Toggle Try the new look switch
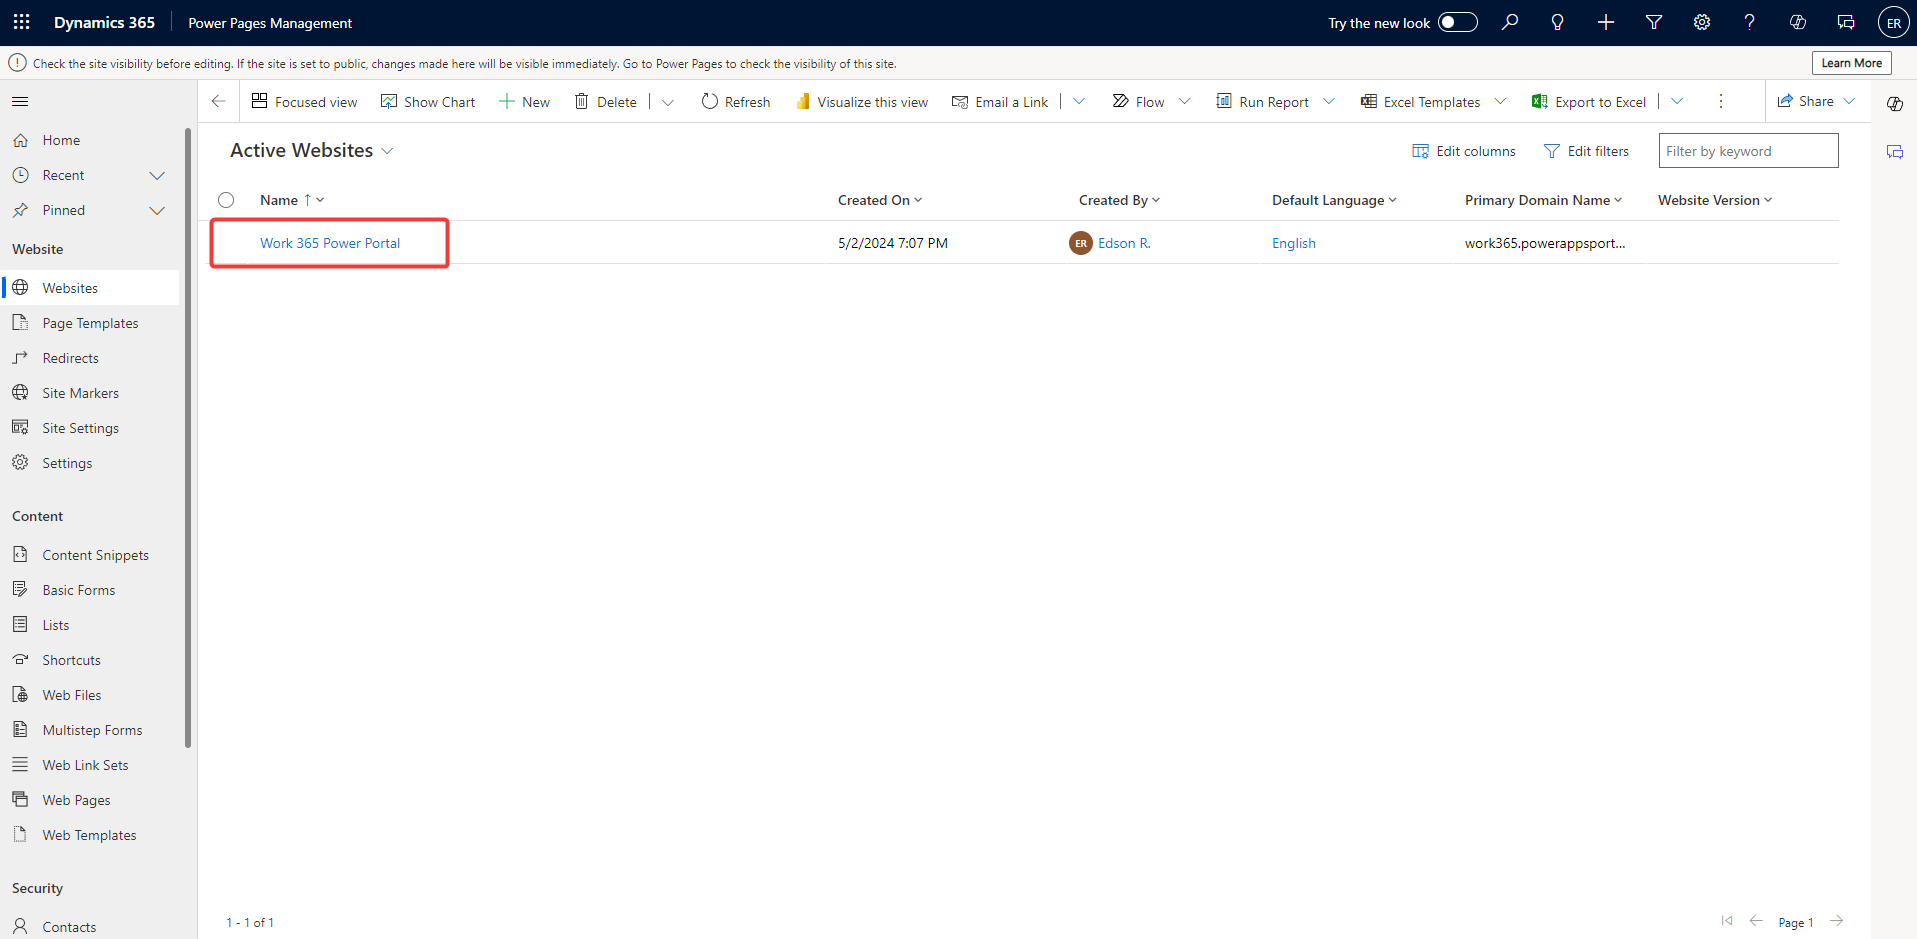1917x939 pixels. pos(1457,22)
